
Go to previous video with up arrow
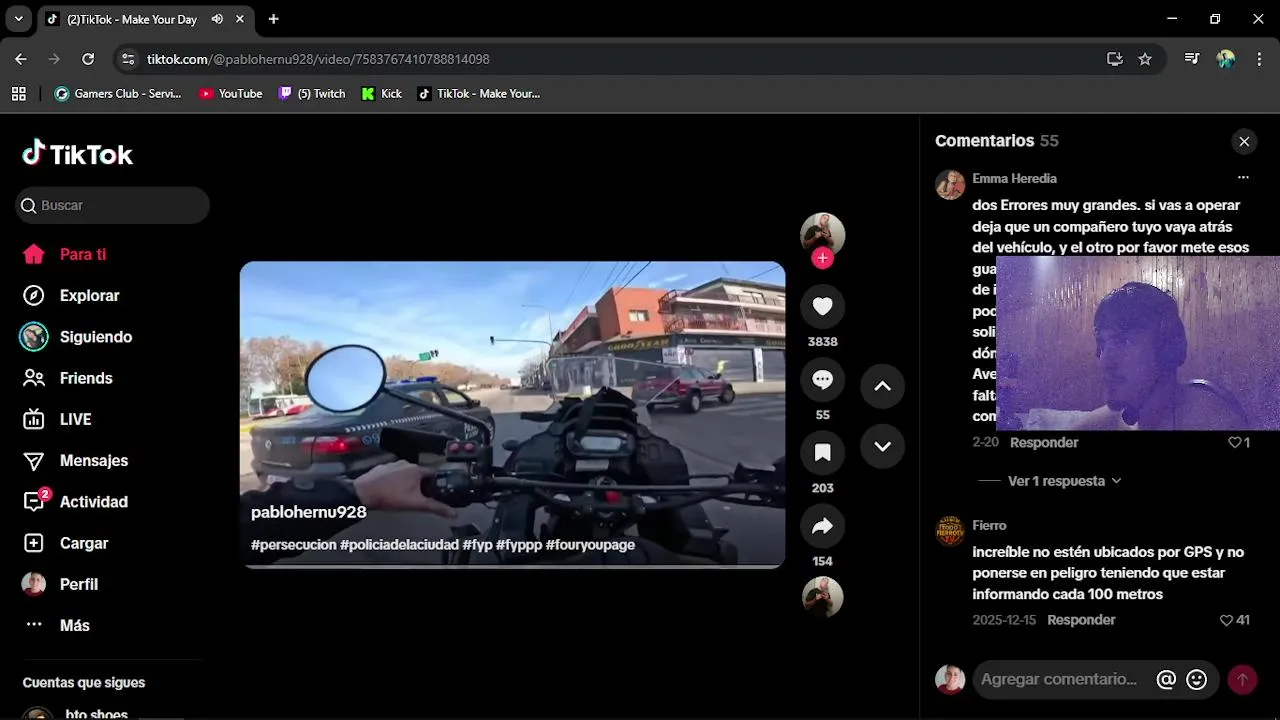[x=882, y=386]
